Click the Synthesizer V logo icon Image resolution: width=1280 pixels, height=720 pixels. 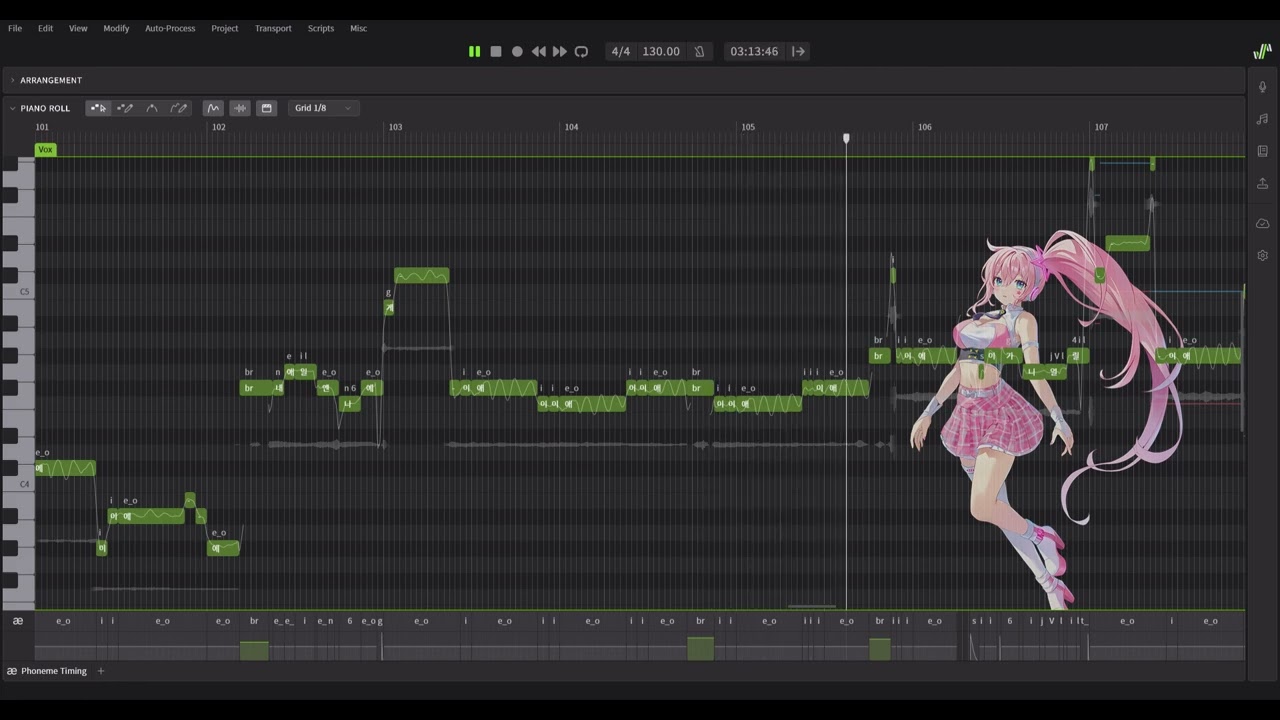pos(1262,51)
